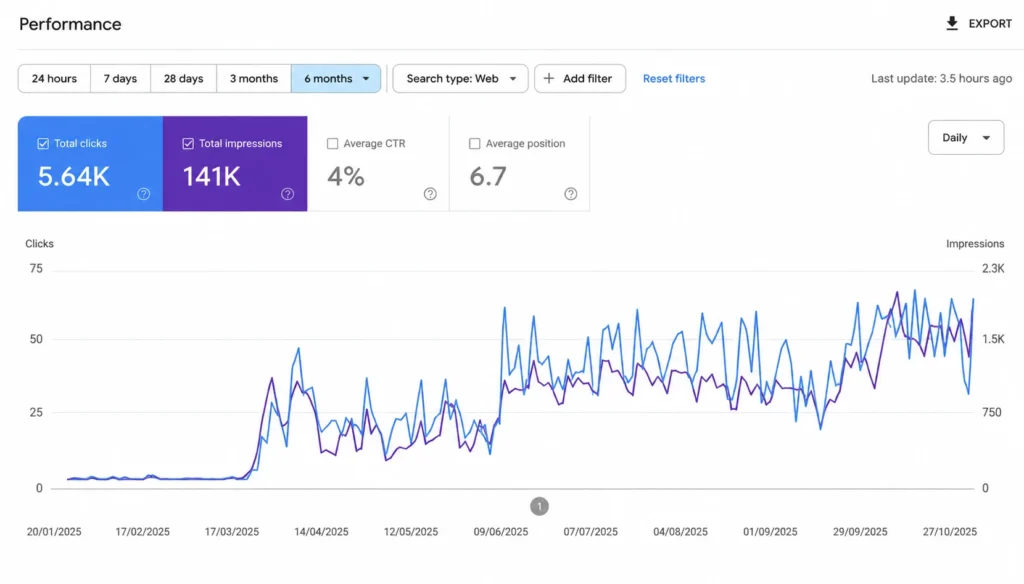This screenshot has height=584, width=1024.
Task: Open help icon on Total impressions card
Action: click(287, 194)
